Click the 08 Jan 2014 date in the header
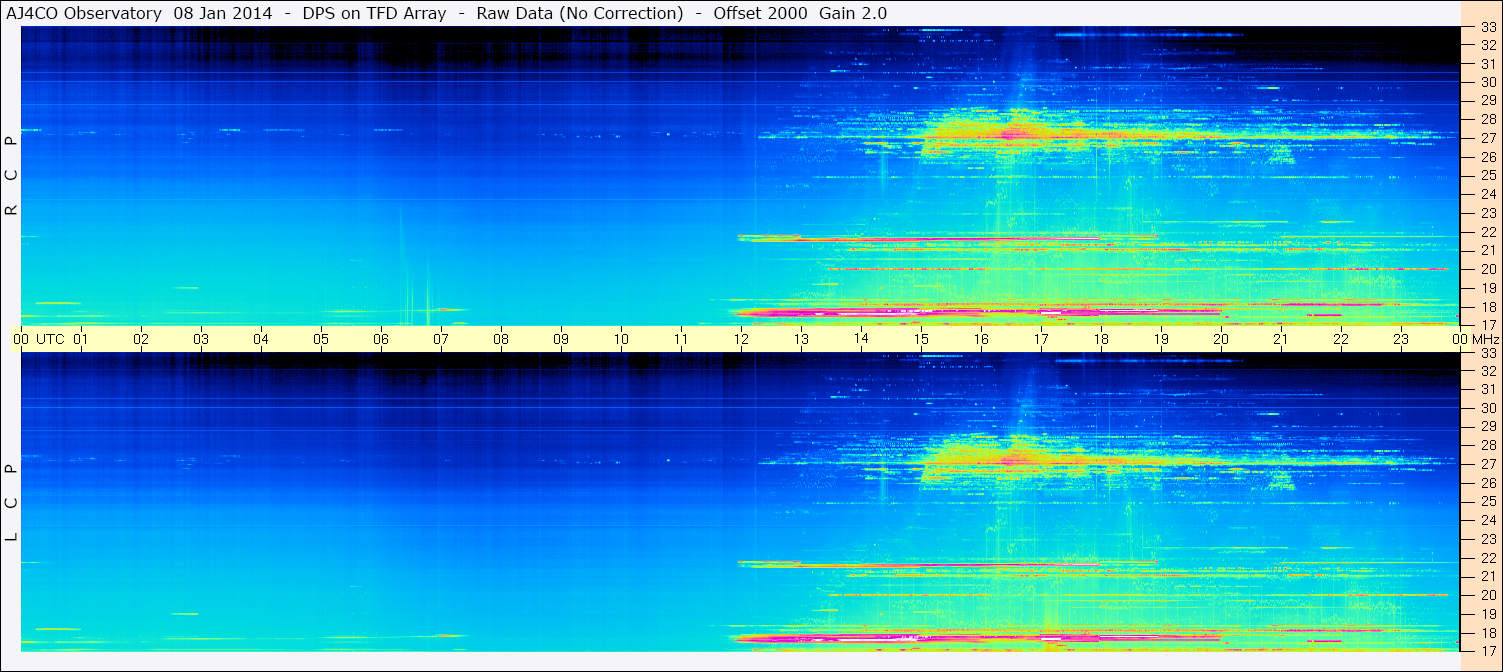1503x672 pixels. pyautogui.click(x=223, y=13)
